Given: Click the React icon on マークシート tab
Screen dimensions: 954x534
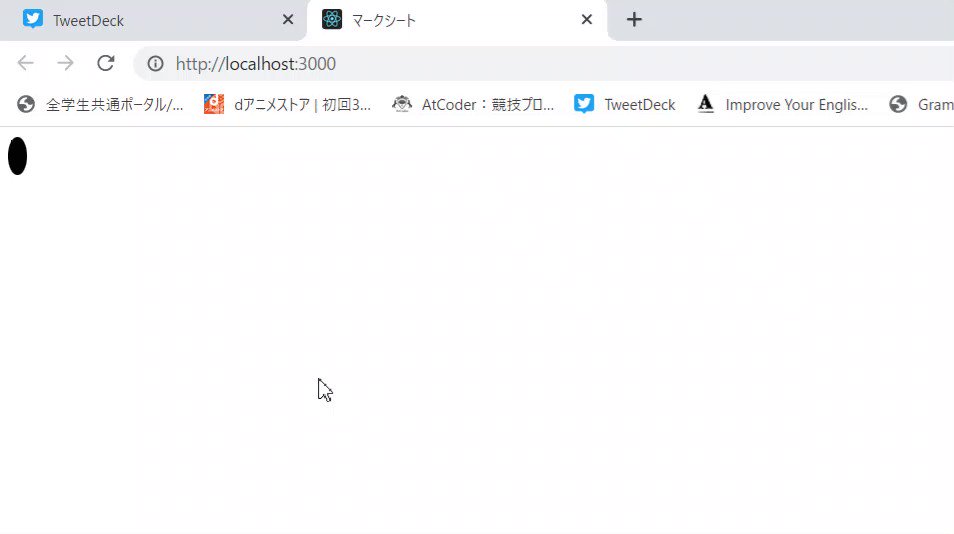Looking at the screenshot, I should click(332, 19).
